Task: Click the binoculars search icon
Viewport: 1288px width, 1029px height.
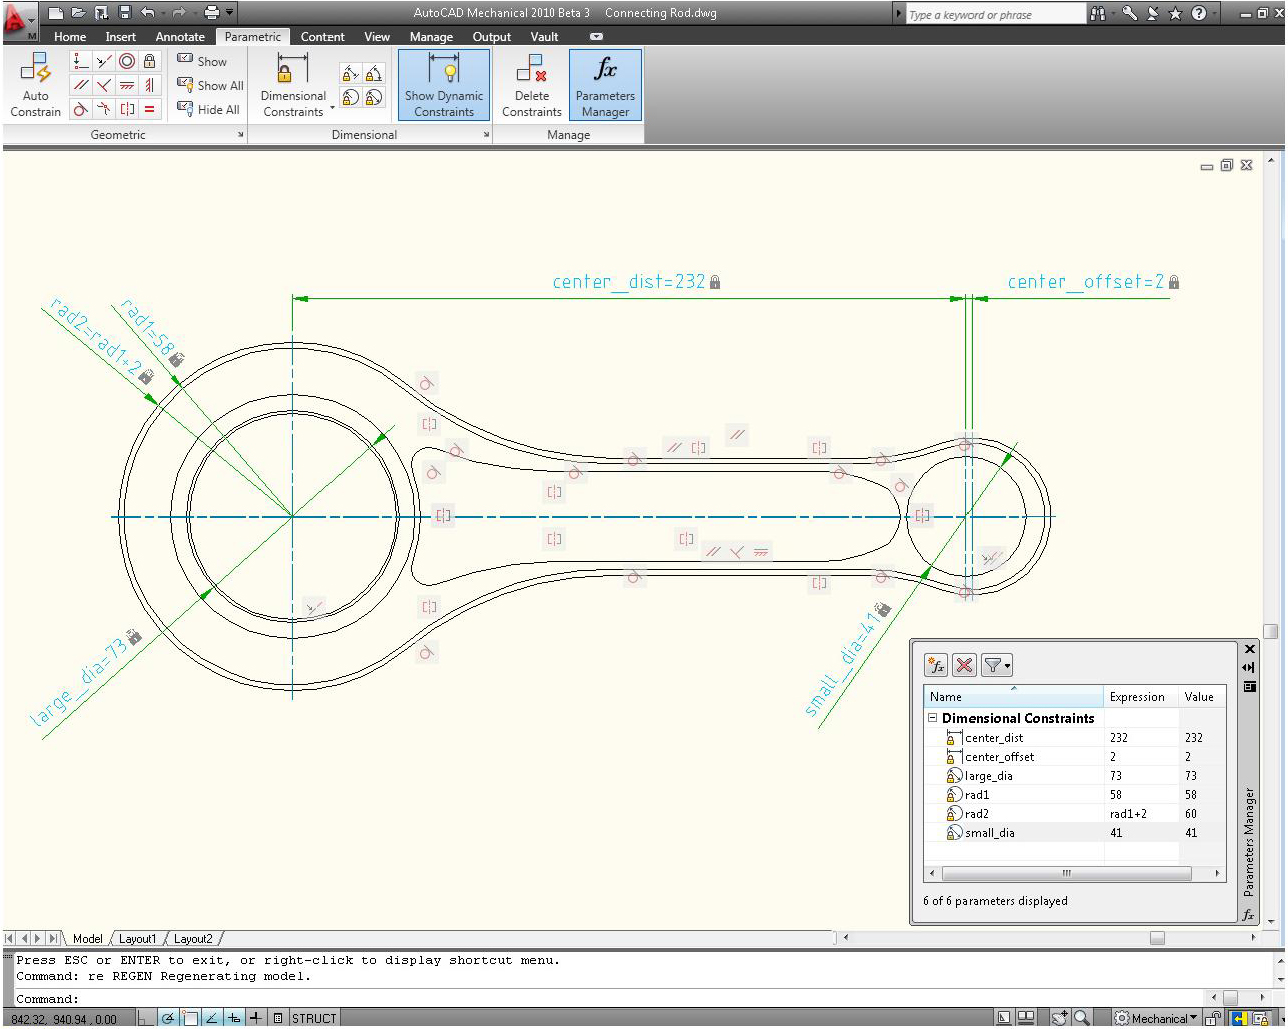Action: coord(1098,13)
